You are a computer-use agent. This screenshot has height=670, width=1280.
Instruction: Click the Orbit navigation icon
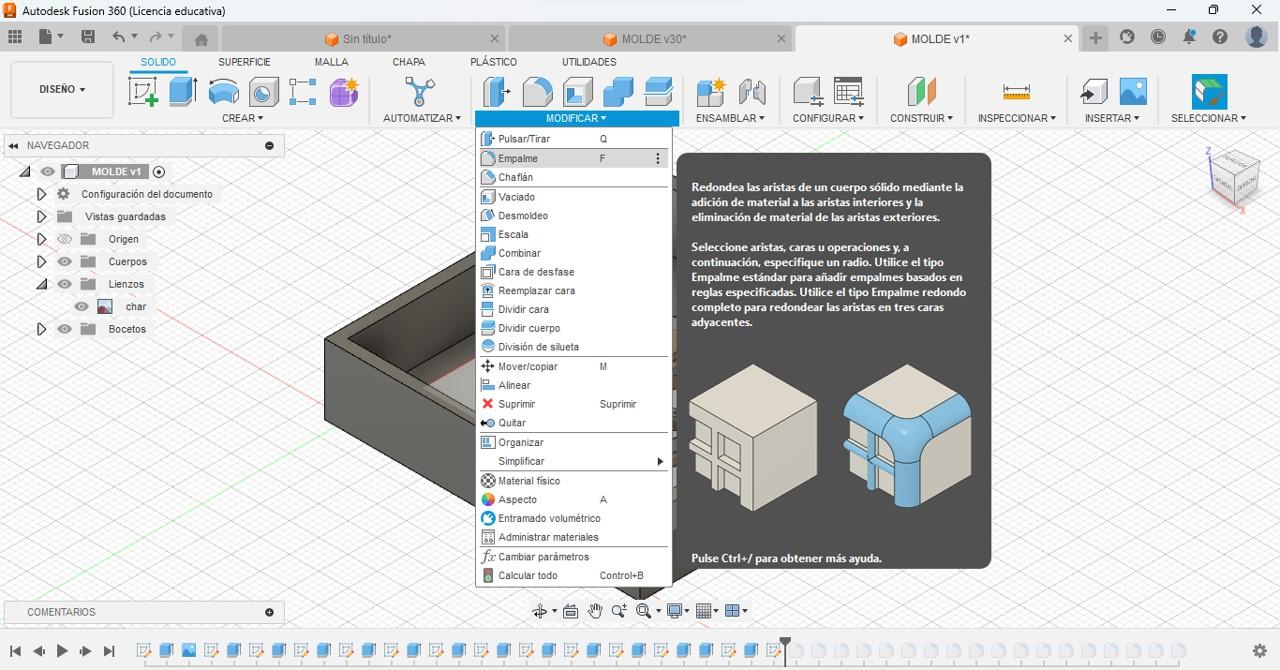pyautogui.click(x=540, y=611)
